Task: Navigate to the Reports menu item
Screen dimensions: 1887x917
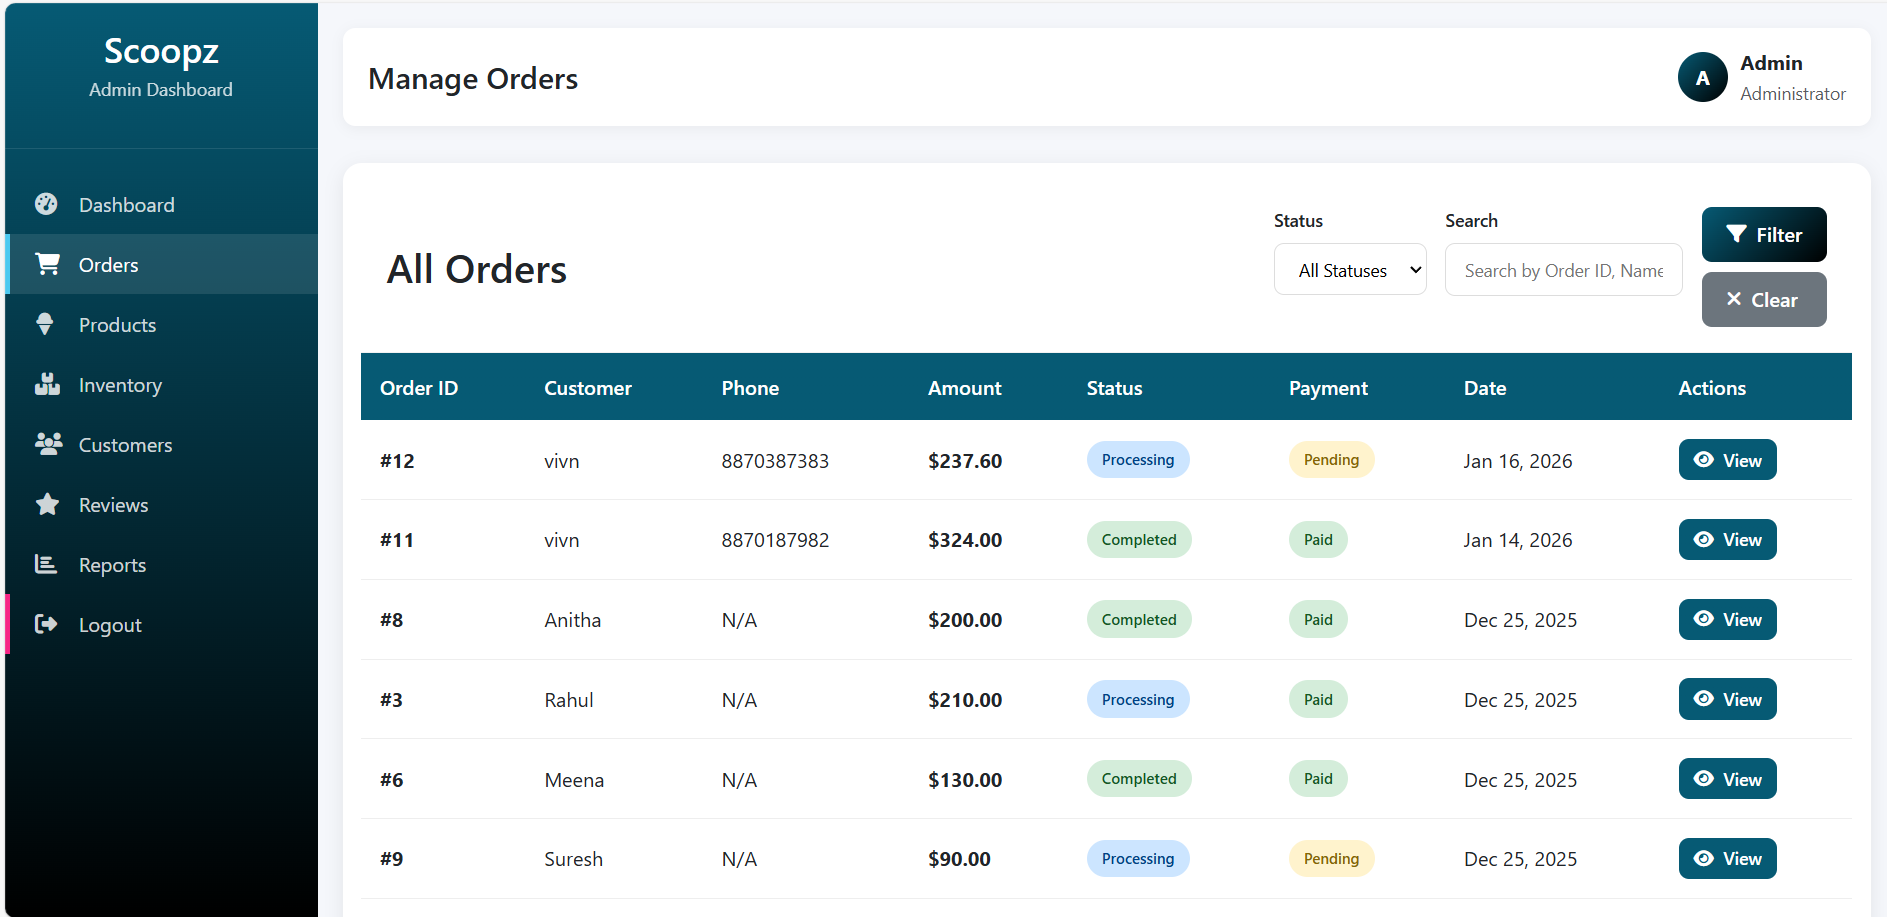Action: coord(112,565)
